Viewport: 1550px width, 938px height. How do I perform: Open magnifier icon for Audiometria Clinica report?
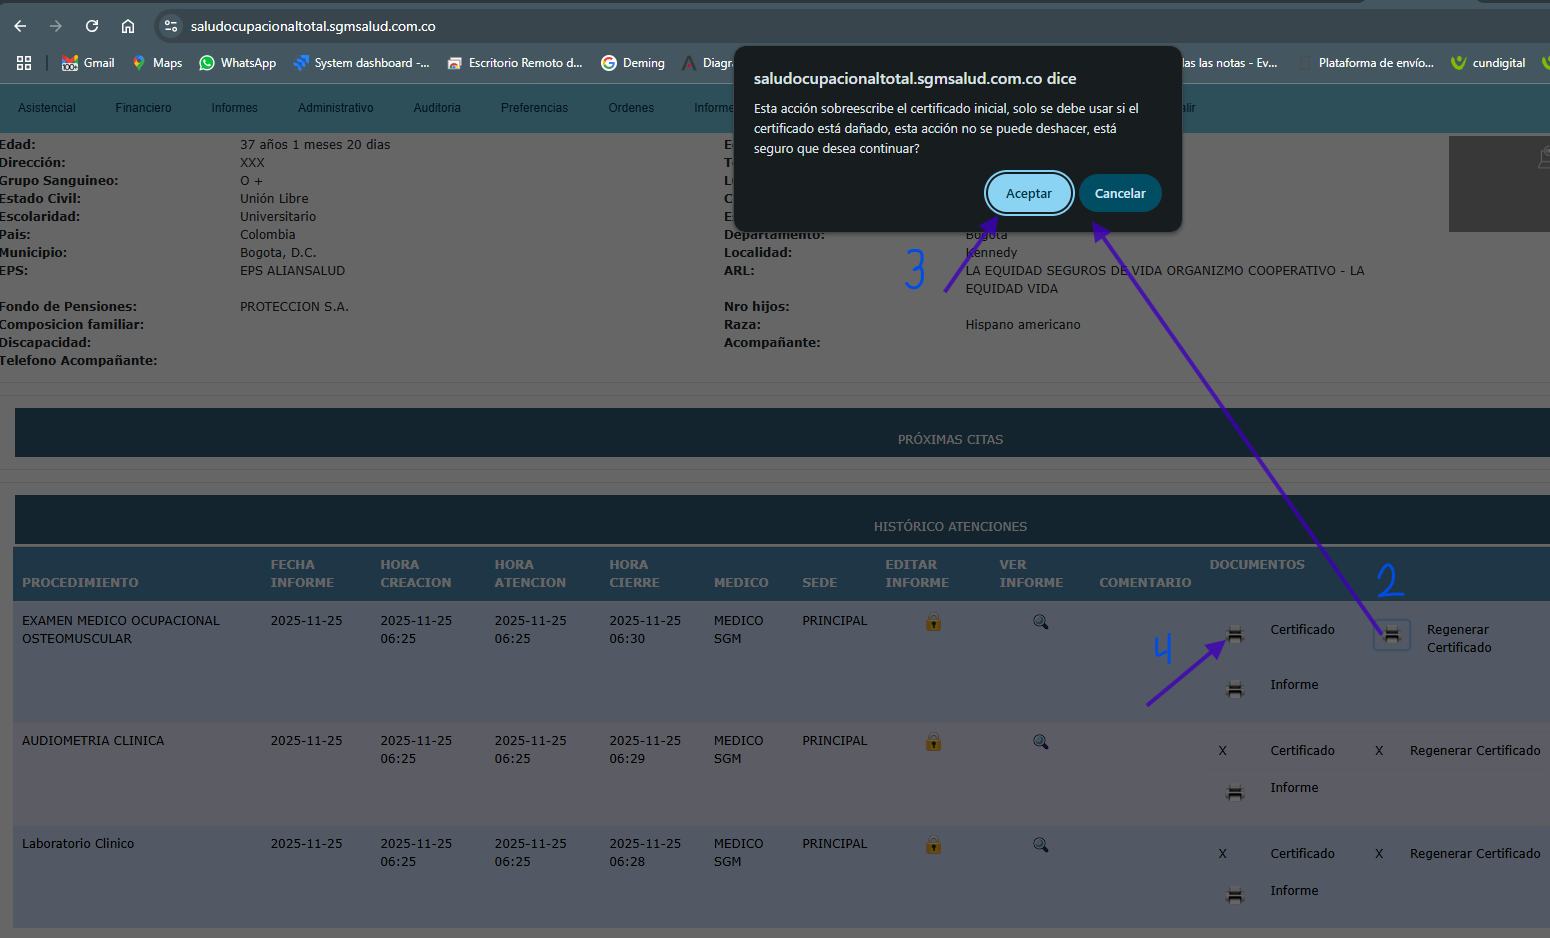[1040, 742]
